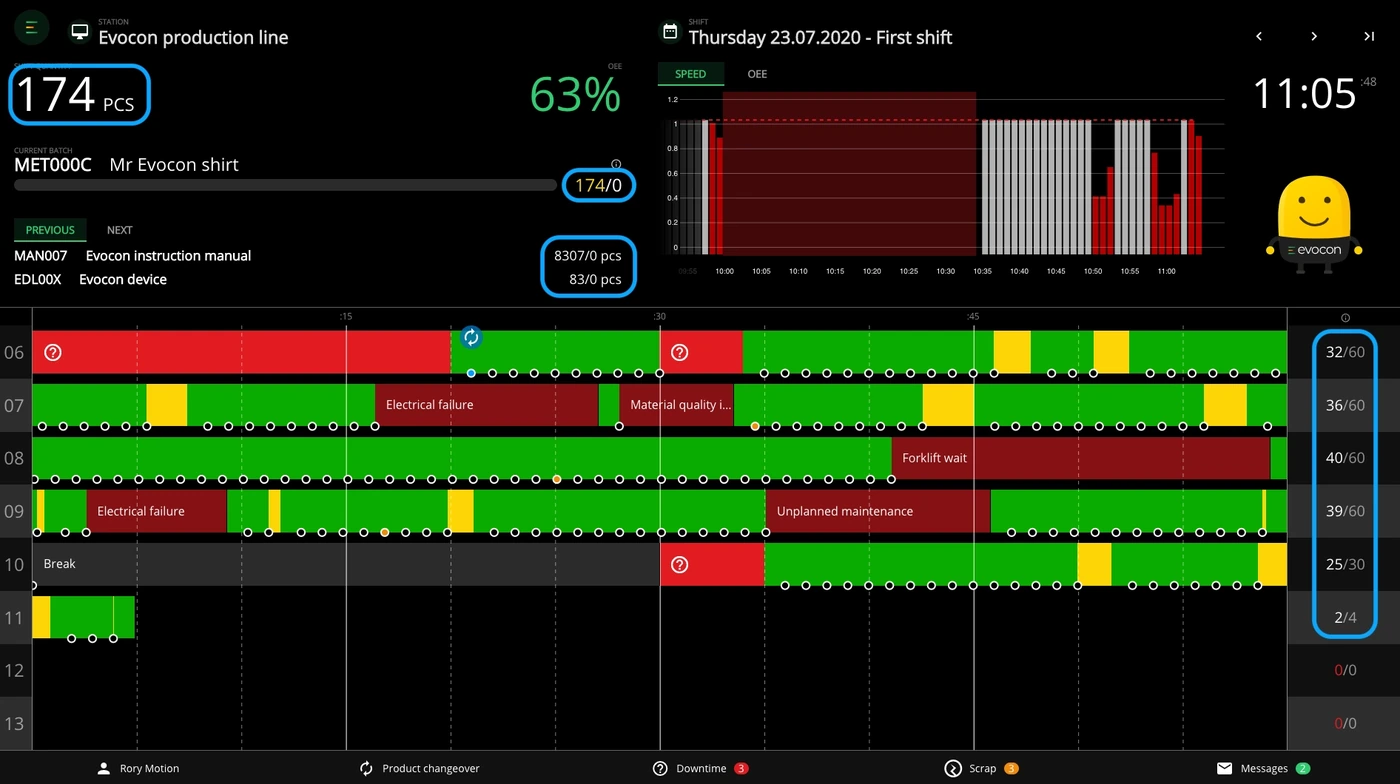Click the Evocon production line station name
The image size is (1400, 784).
[193, 38]
